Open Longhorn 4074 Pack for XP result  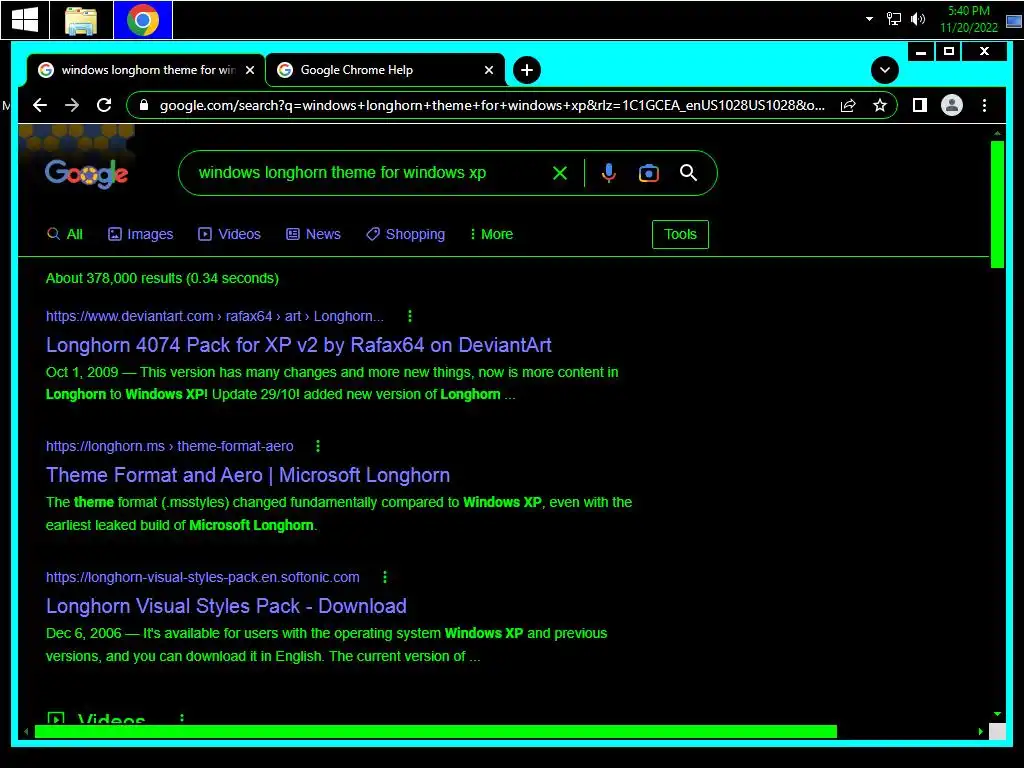click(298, 345)
